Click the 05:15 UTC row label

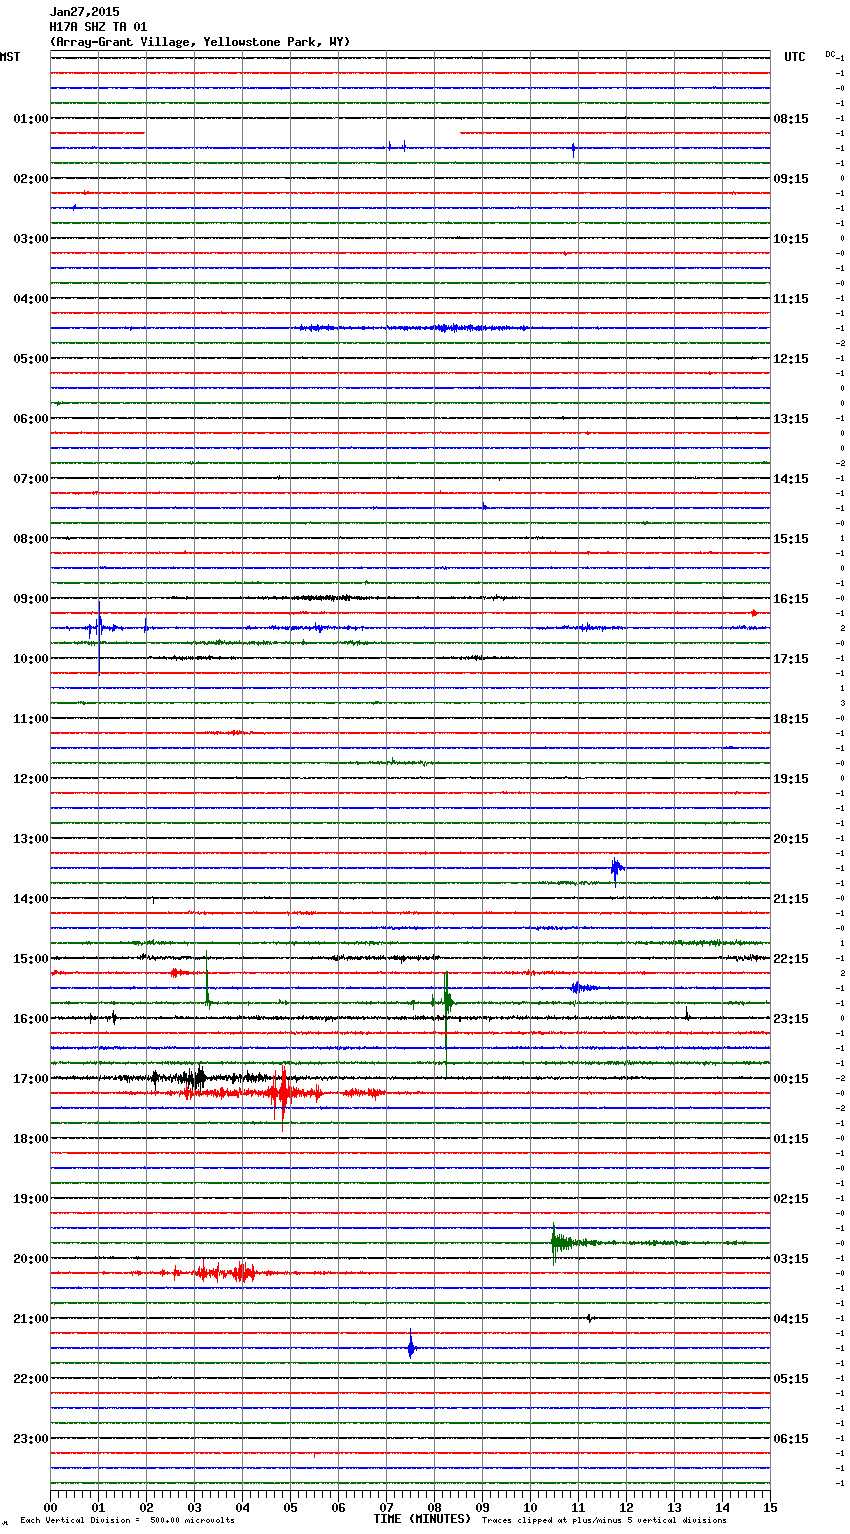[791, 1379]
